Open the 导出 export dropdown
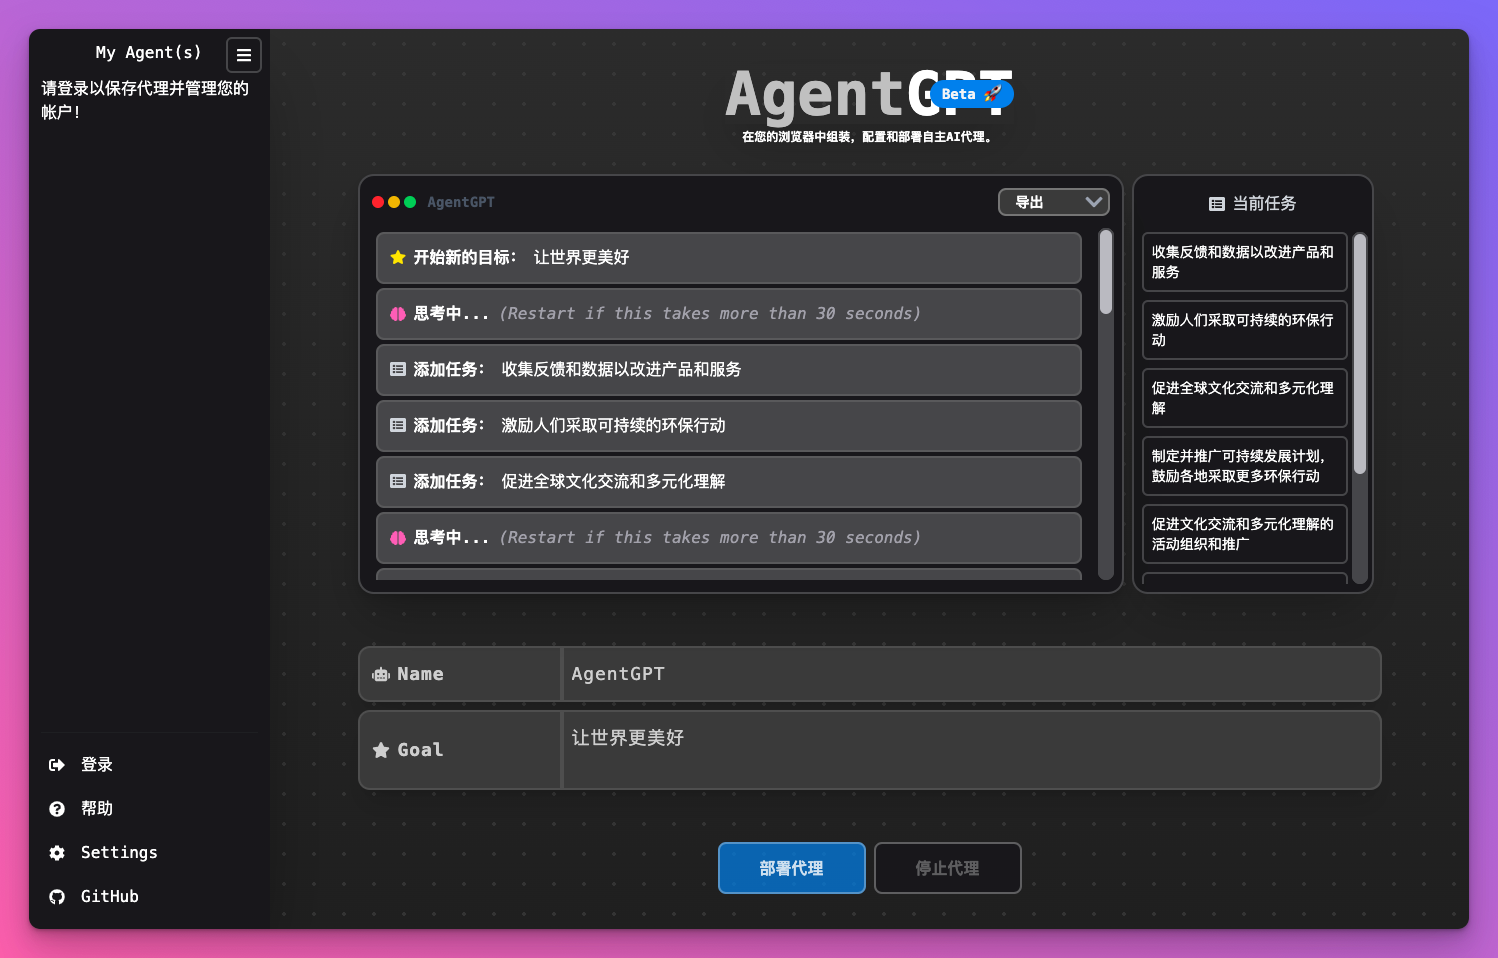Image resolution: width=1498 pixels, height=958 pixels. (x=1053, y=201)
